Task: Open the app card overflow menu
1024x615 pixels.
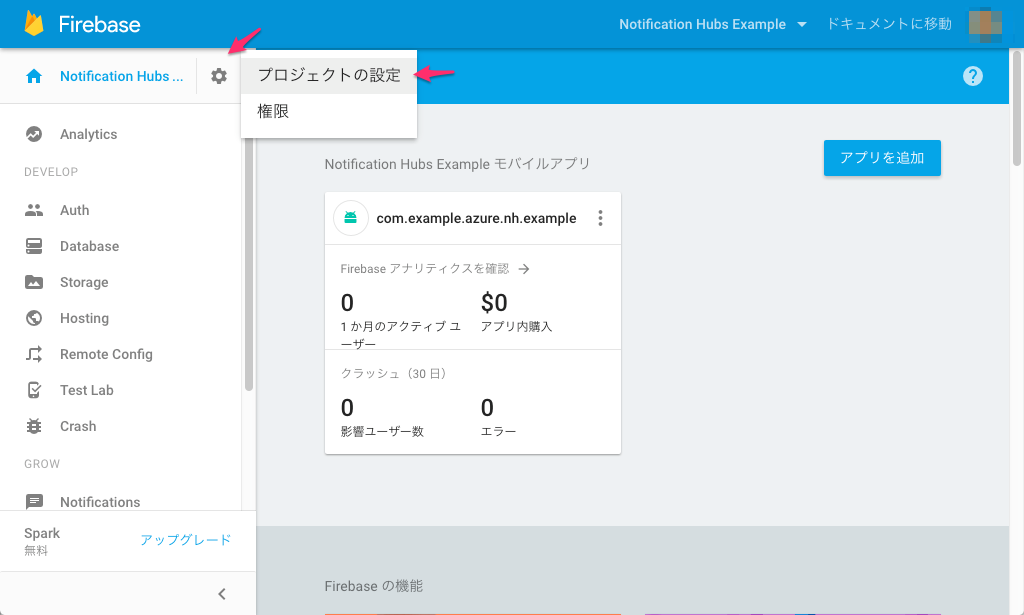Action: [x=600, y=217]
